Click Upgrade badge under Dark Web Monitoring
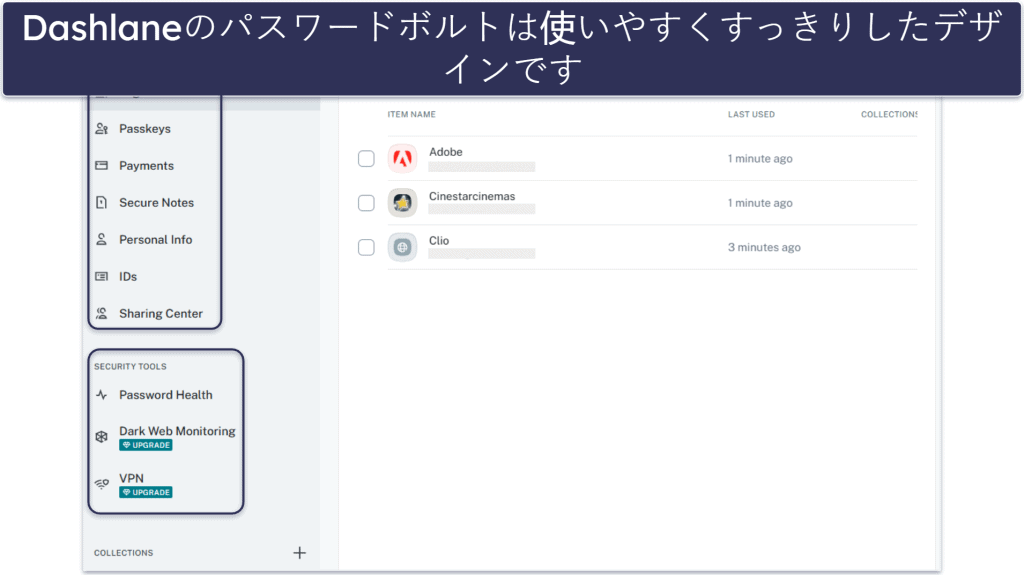Screen dimensions: 1024x575 [146, 445]
